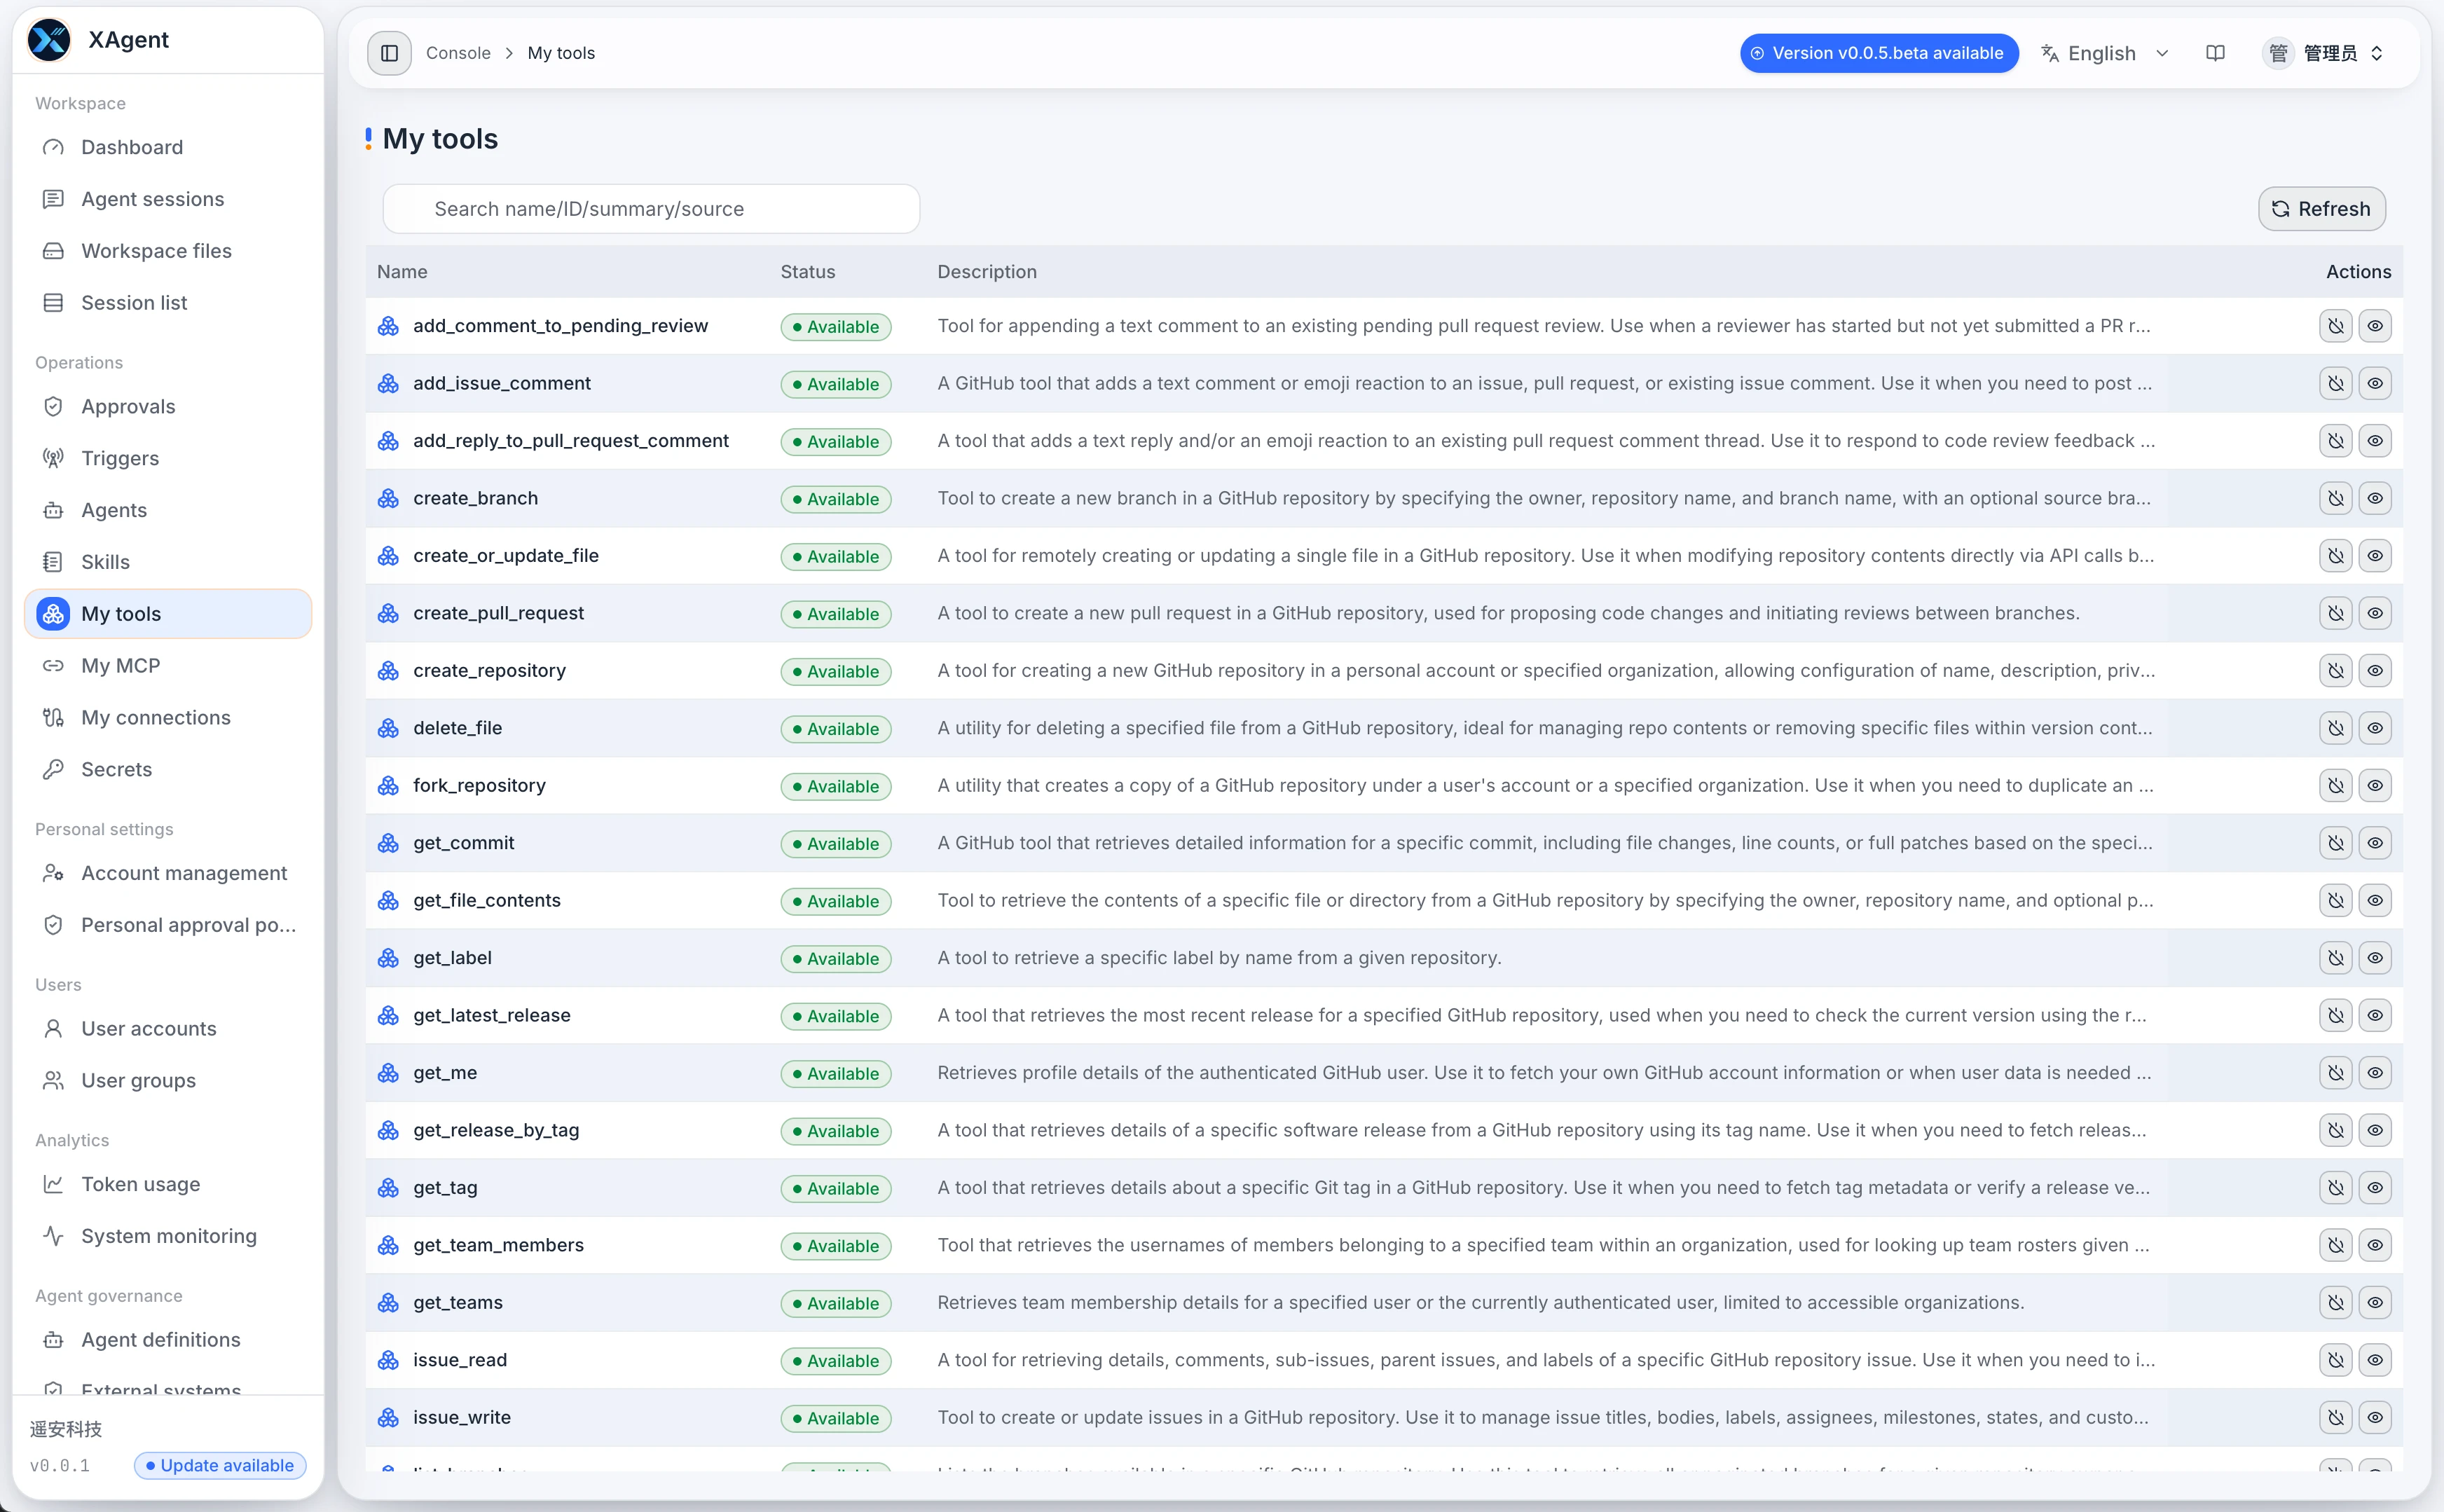Click the Name column header

click(x=402, y=272)
